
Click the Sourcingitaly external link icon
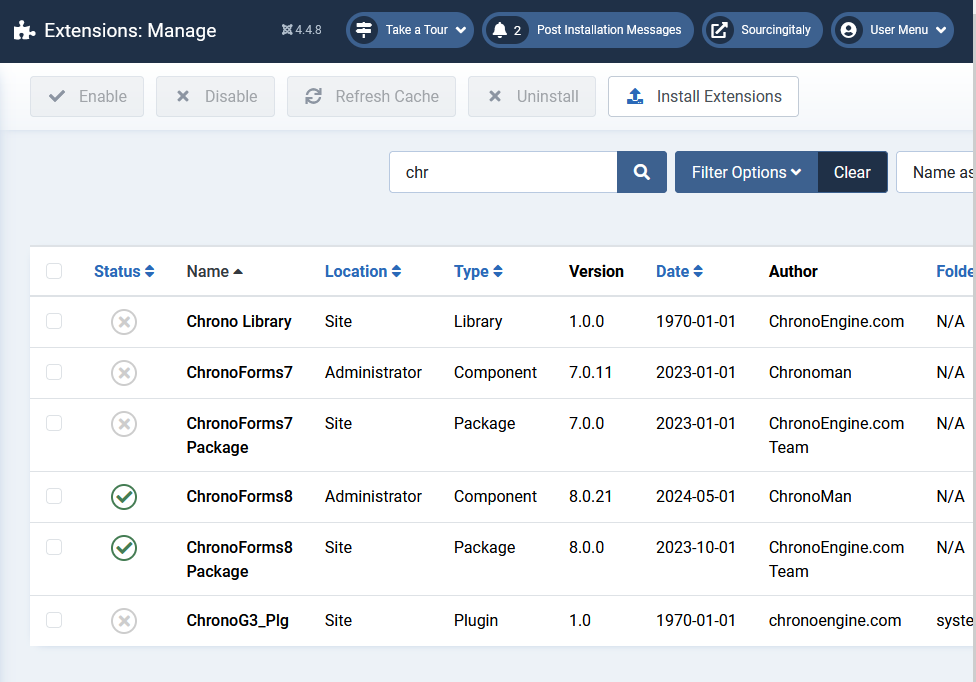720,30
